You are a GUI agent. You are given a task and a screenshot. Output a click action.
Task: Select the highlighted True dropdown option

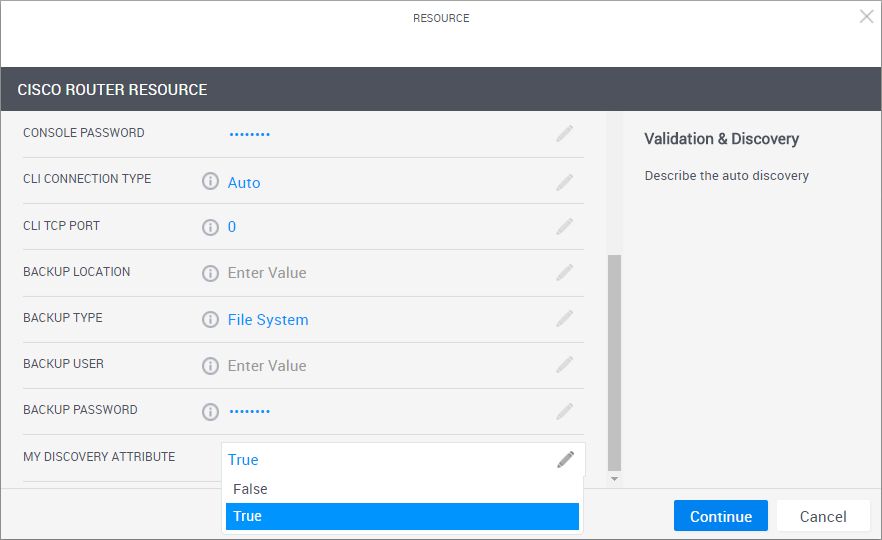click(402, 516)
